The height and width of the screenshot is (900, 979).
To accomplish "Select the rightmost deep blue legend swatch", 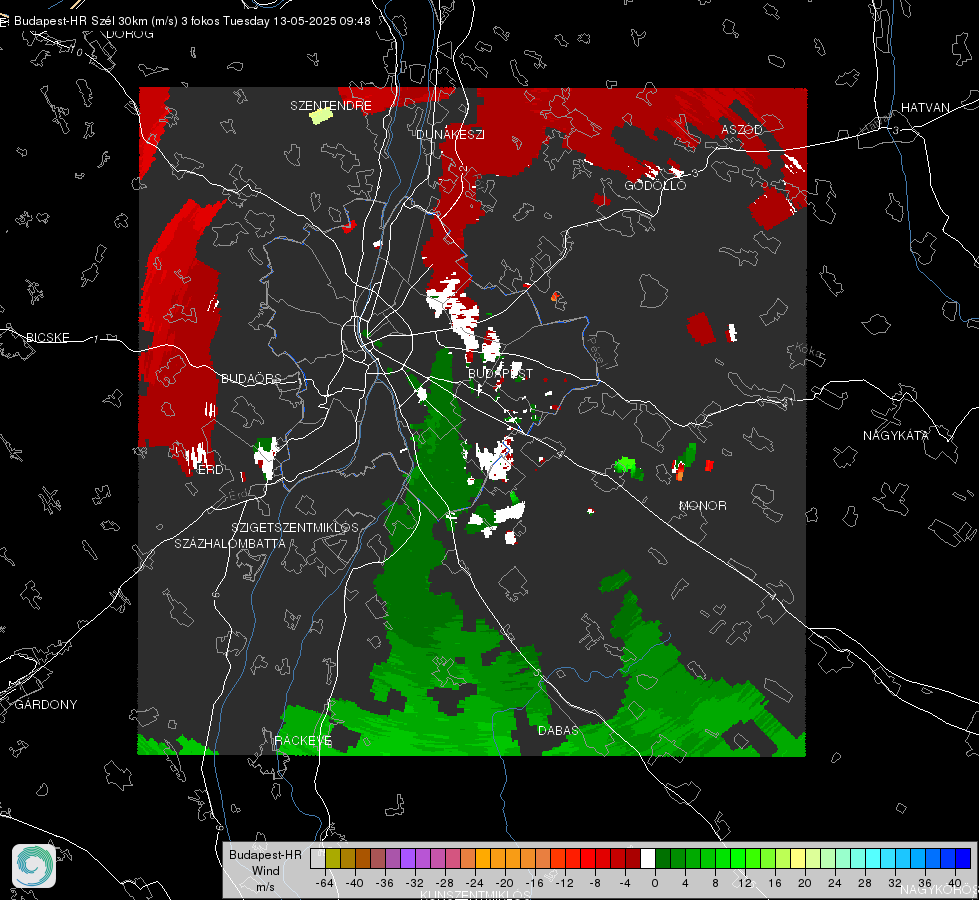I will pyautogui.click(x=963, y=858).
